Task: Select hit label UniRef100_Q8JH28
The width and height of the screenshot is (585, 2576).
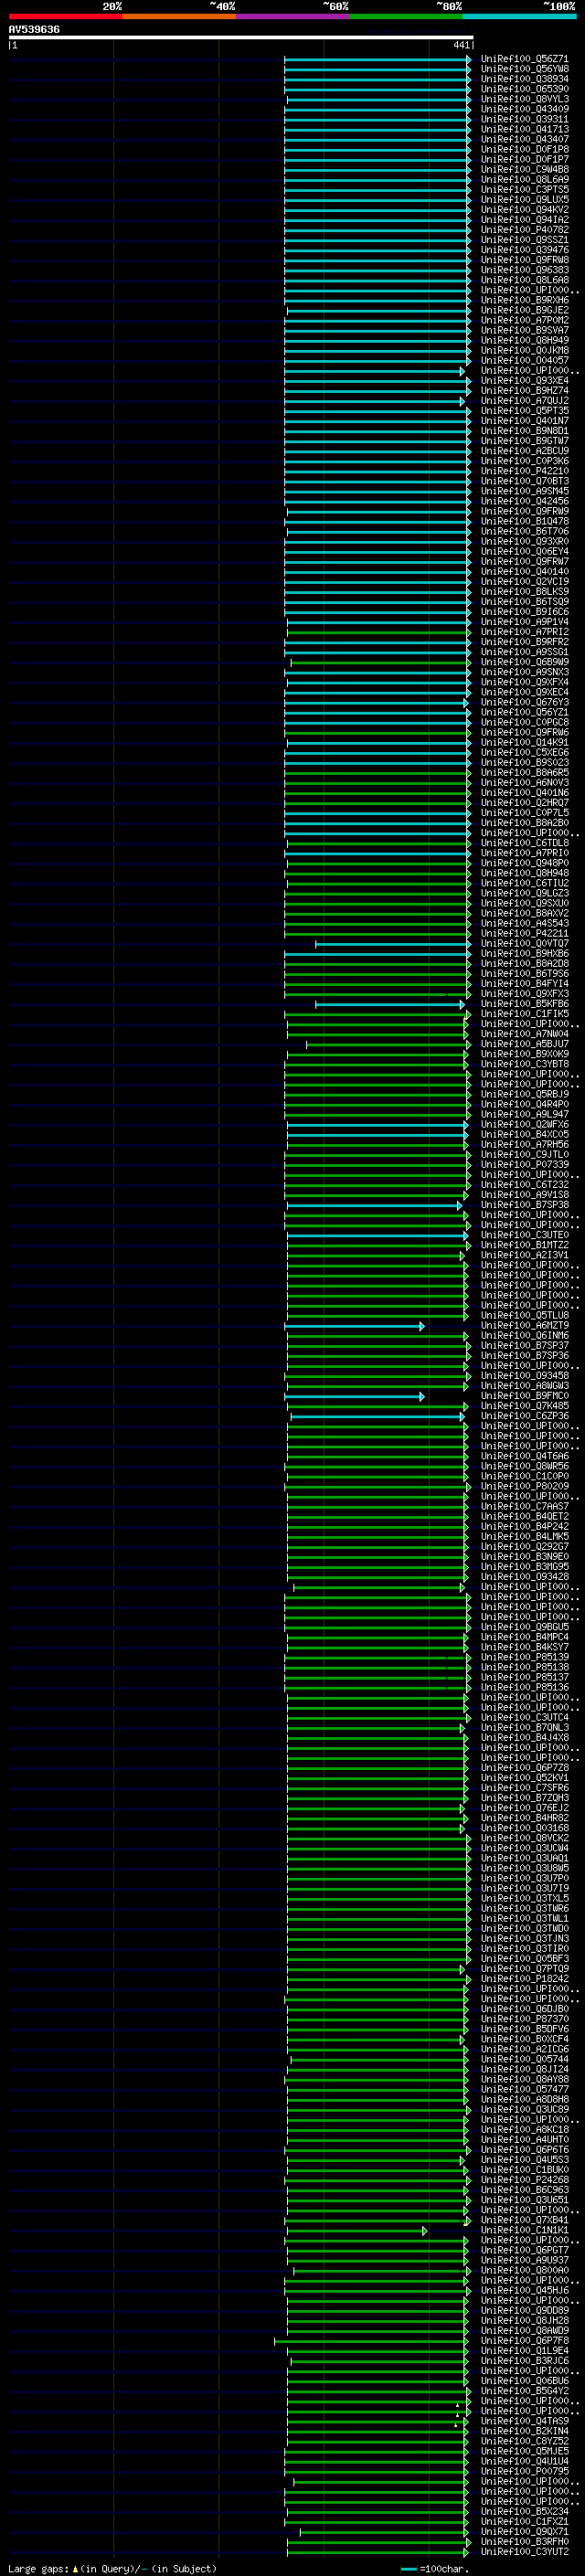Action: click(x=524, y=2319)
